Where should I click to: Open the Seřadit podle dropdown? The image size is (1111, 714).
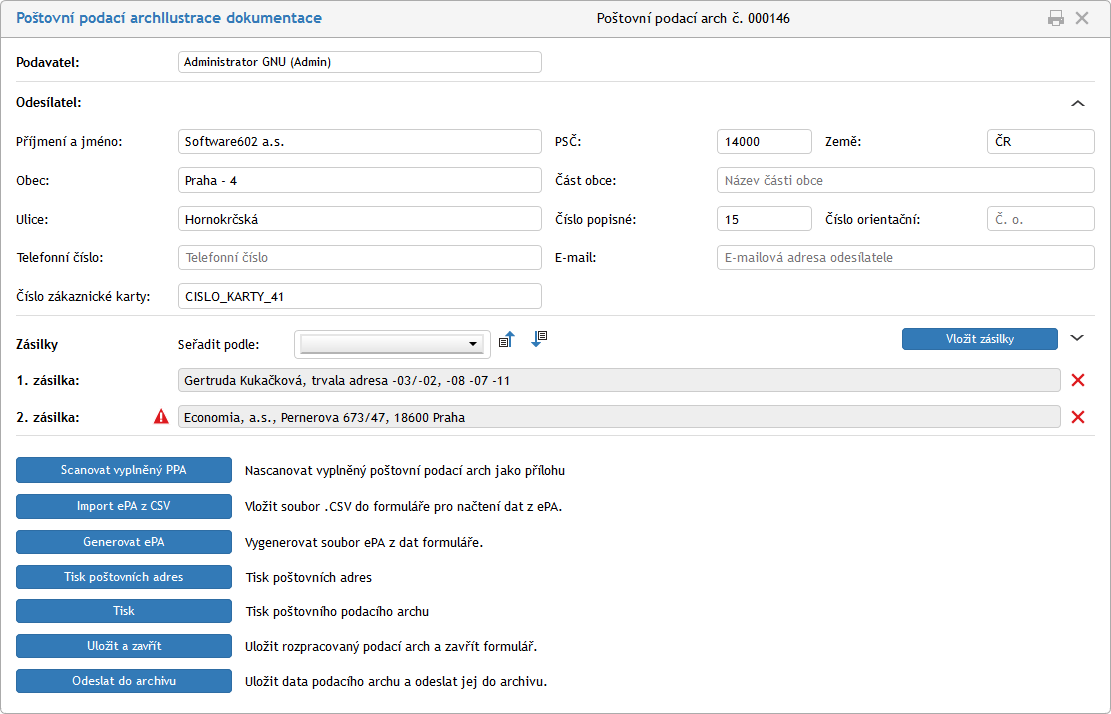[x=392, y=344]
